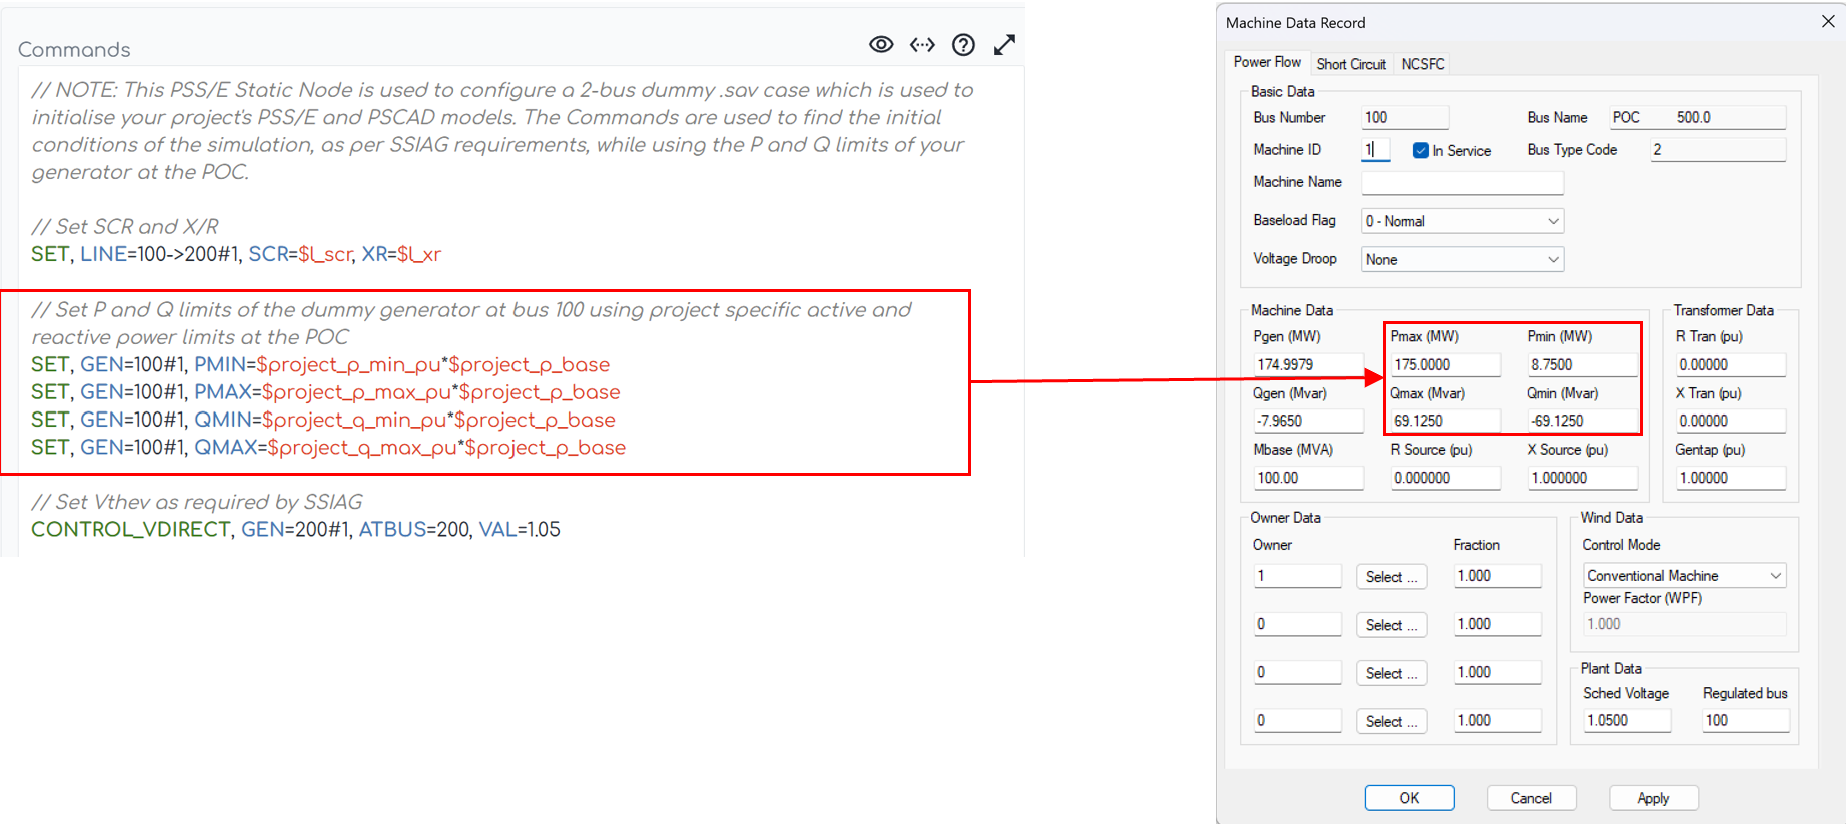Switch to the NCSFC tab
Screen dimensions: 1846x824
click(1422, 64)
